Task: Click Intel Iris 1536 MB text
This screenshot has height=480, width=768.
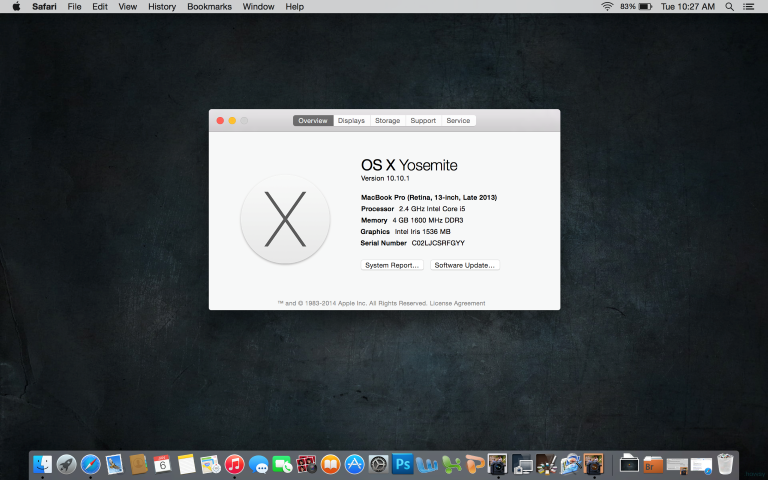Action: pos(422,232)
